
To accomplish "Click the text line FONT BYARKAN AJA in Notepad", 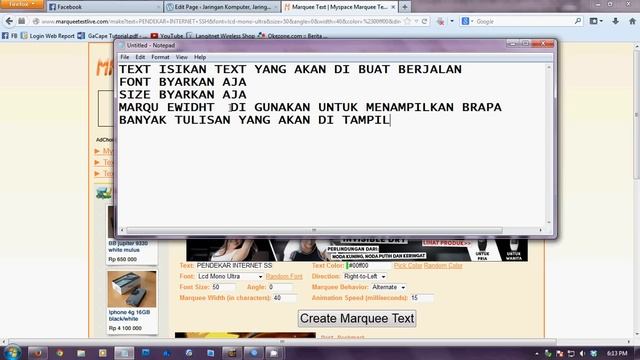I will point(182,82).
